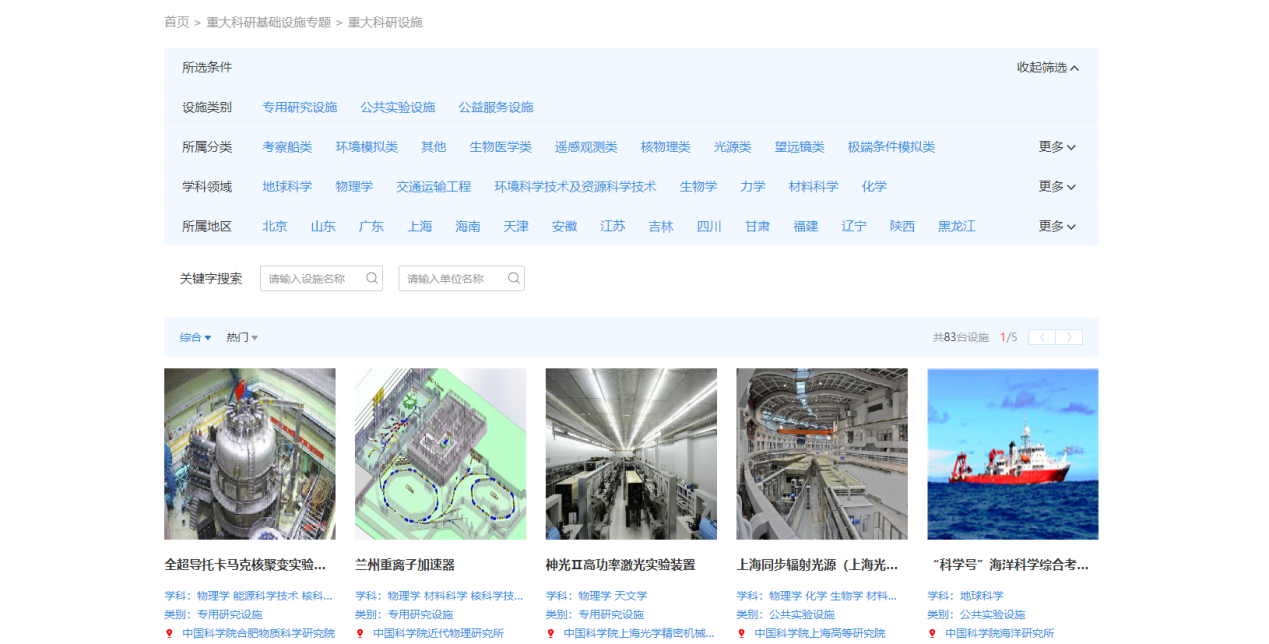1269x644 pixels.
Task: Filter region by 福建
Action: point(806,227)
